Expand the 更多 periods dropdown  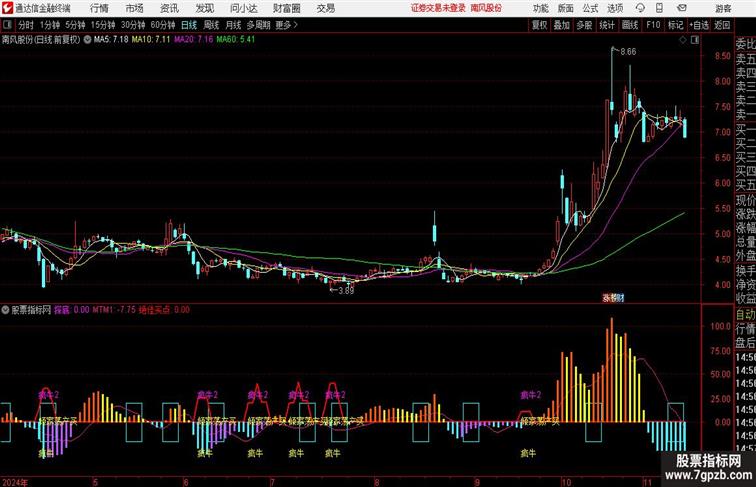[286, 25]
